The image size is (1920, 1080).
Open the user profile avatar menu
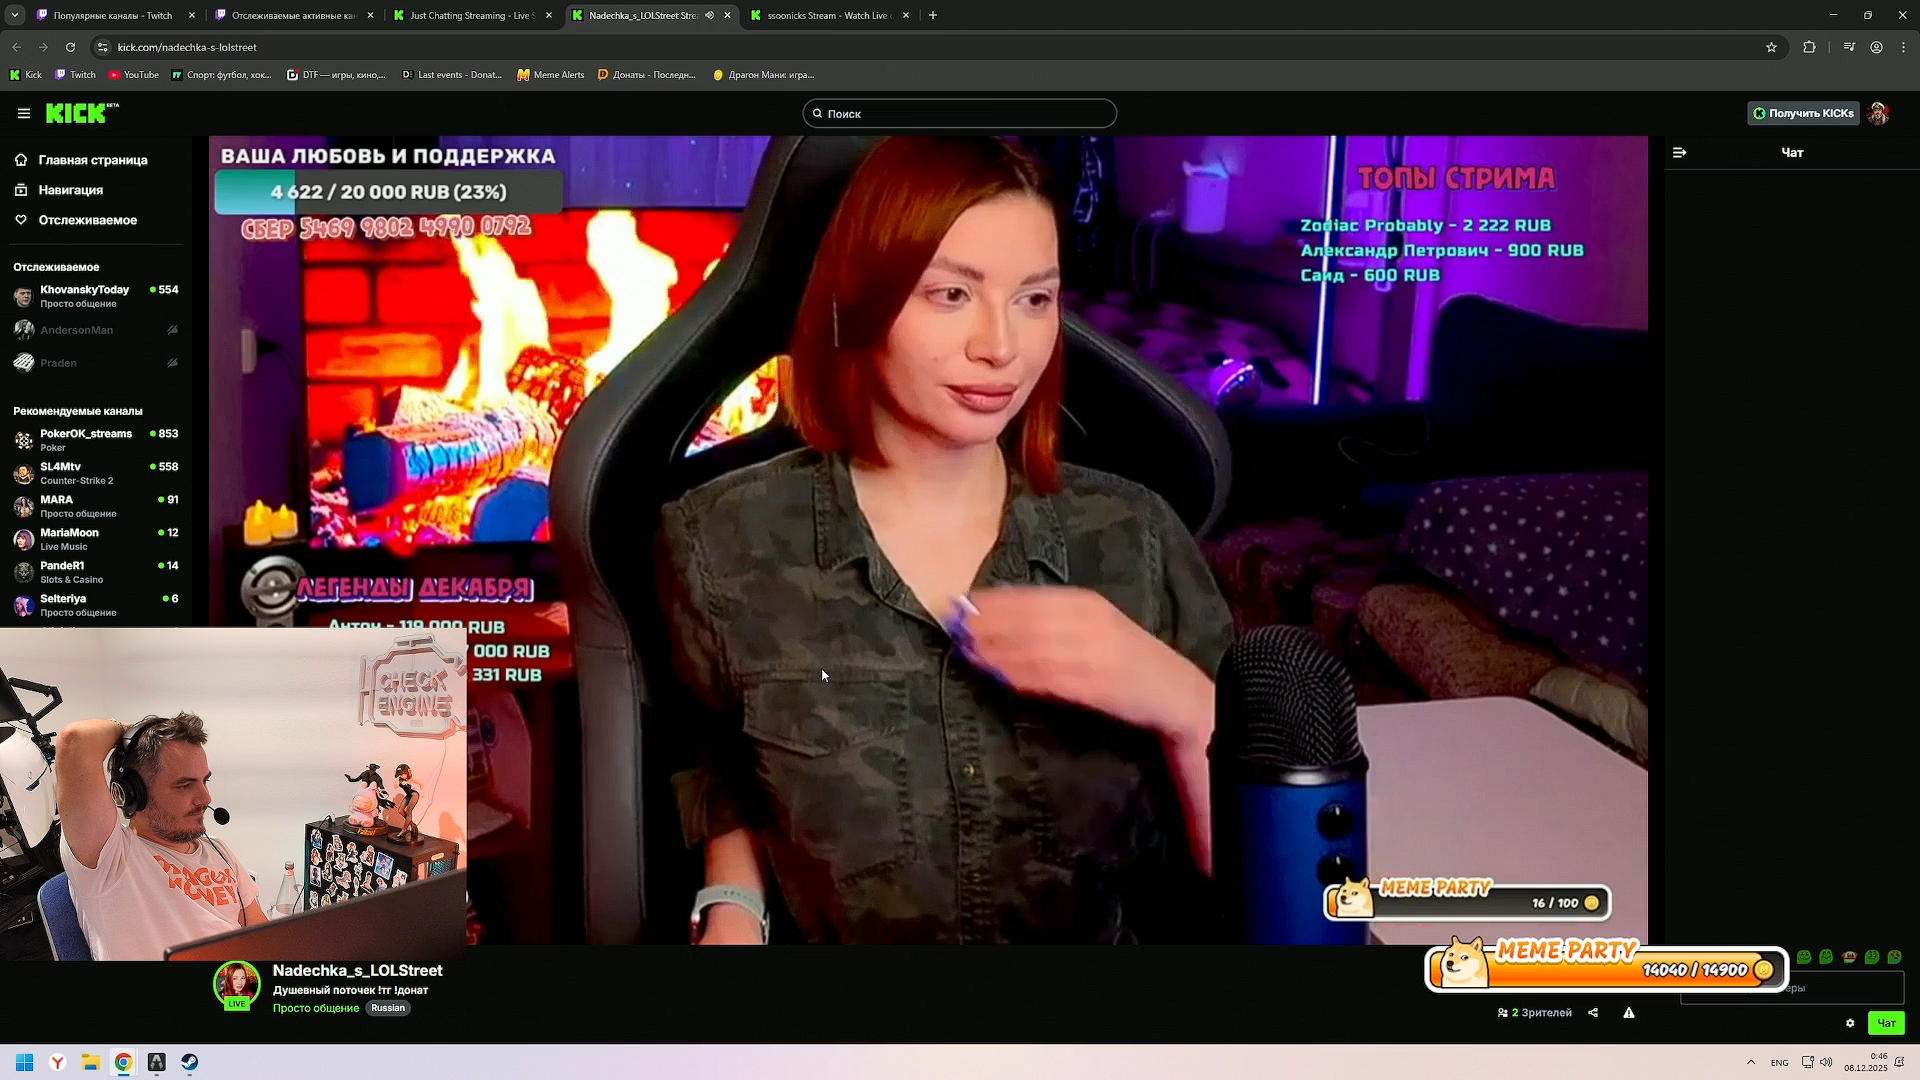[1879, 114]
